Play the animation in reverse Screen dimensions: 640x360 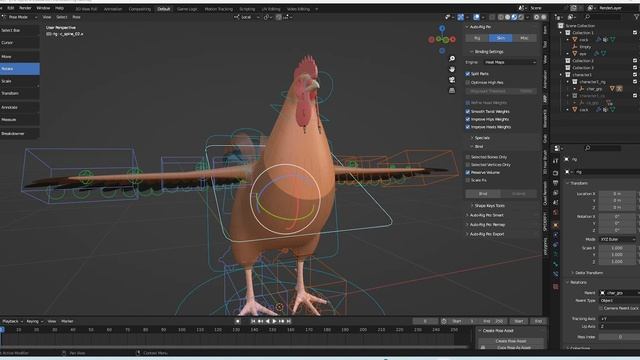click(x=267, y=321)
